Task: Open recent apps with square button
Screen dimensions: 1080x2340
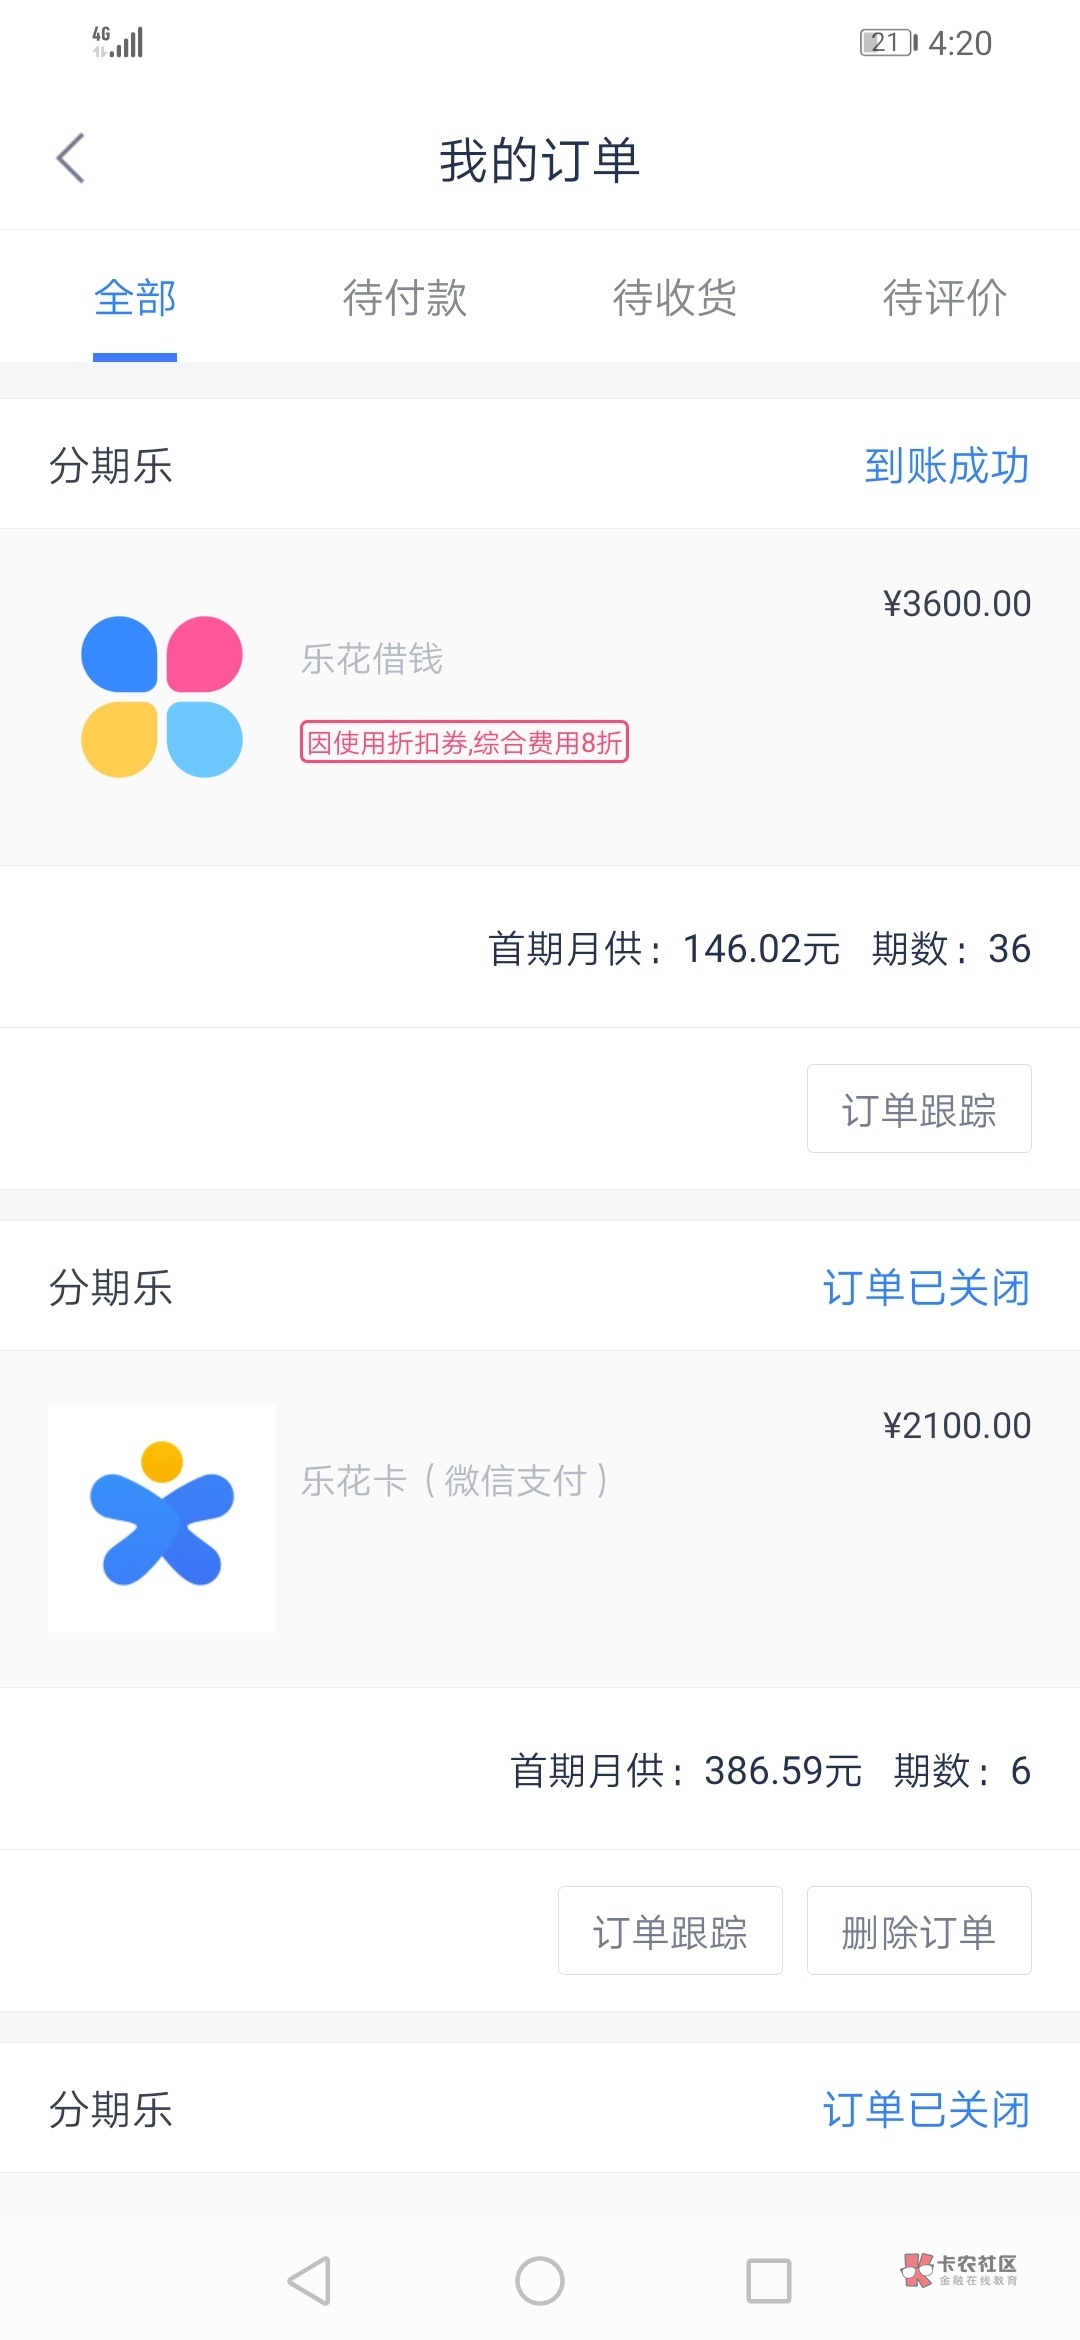Action: click(769, 2281)
